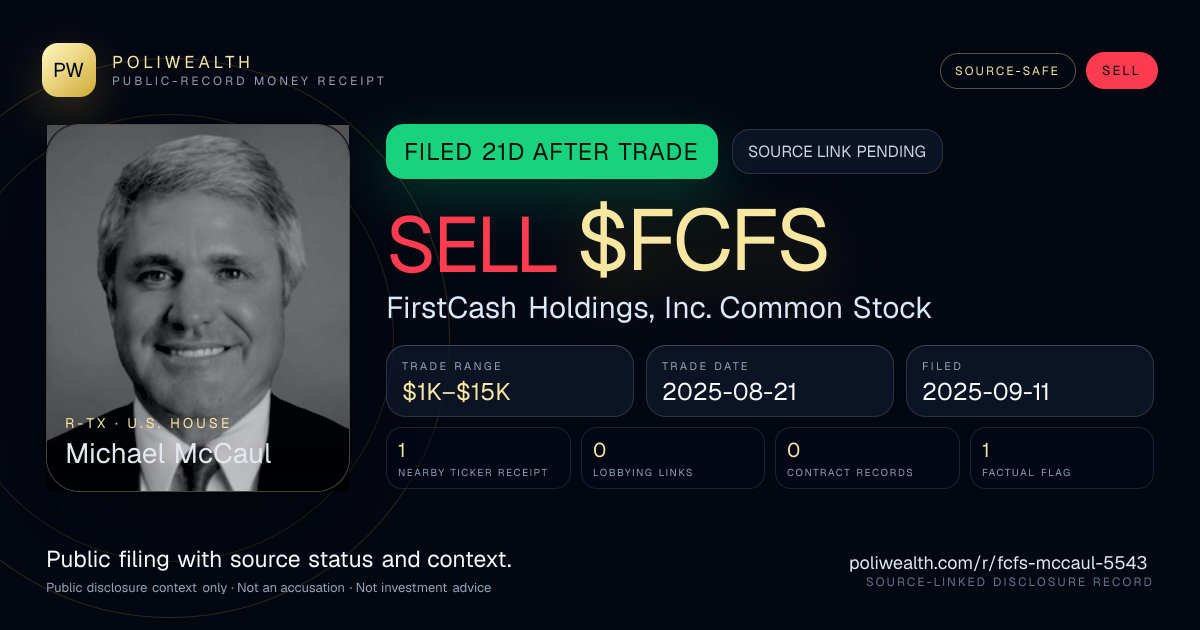Open the Michael McCaul portrait photo
Image resolution: width=1200 pixels, height=630 pixels.
tap(198, 307)
